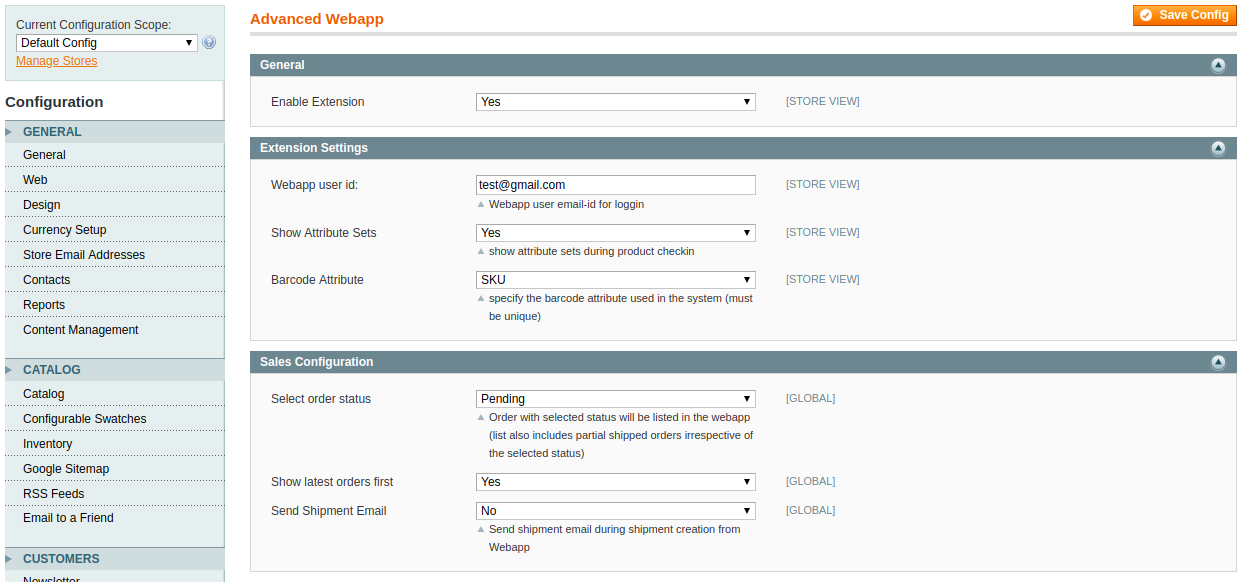Collapse the General section panel
Screen dimensions: 1254x582
click(1218, 65)
